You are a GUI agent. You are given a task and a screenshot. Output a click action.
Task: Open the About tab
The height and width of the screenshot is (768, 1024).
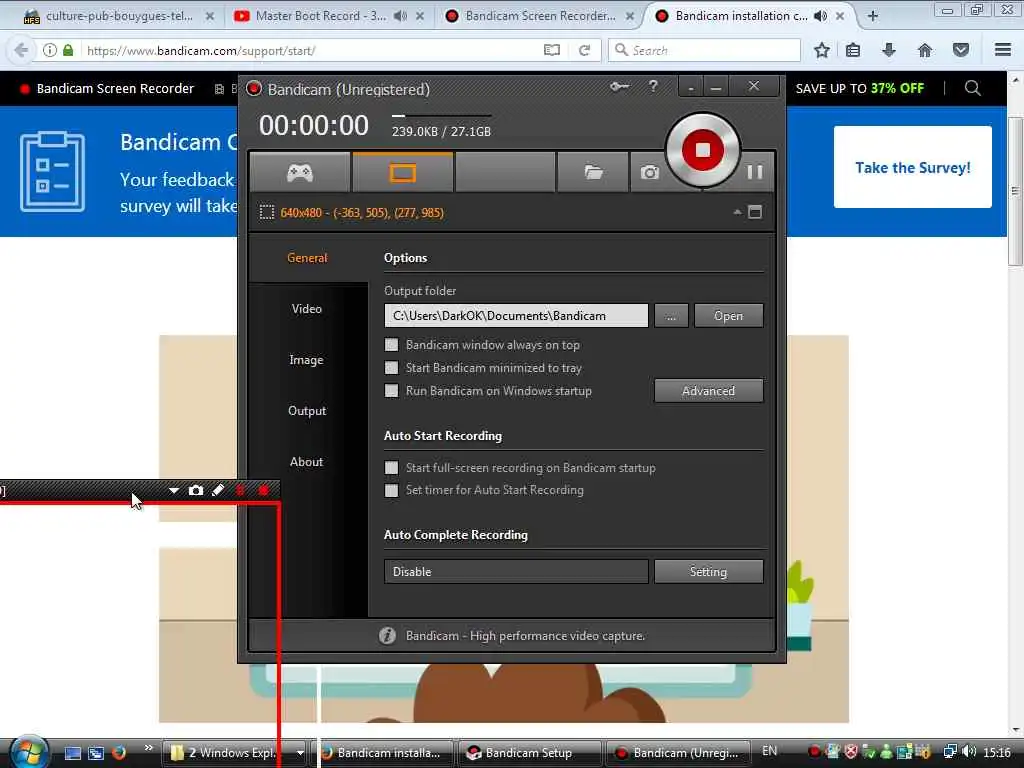pos(306,462)
